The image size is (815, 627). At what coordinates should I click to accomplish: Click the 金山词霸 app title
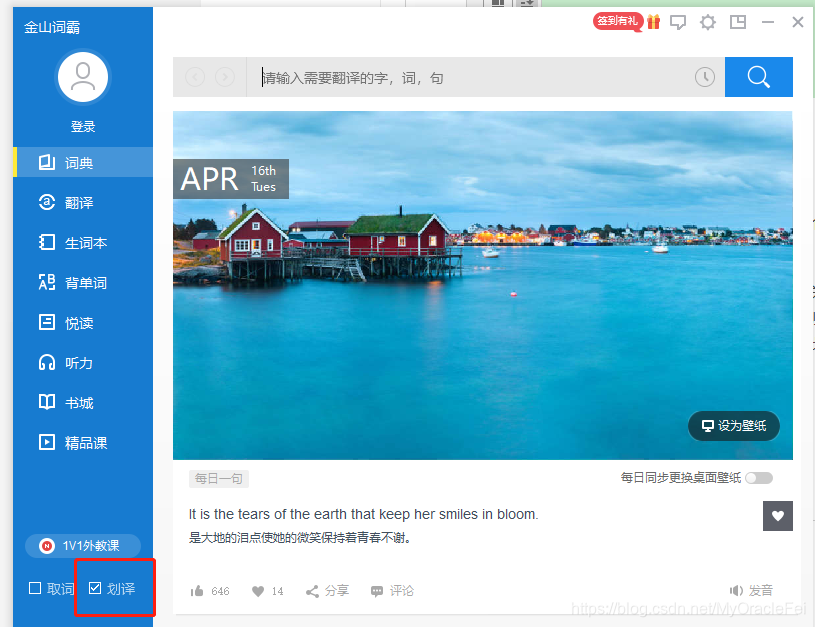pos(52,27)
